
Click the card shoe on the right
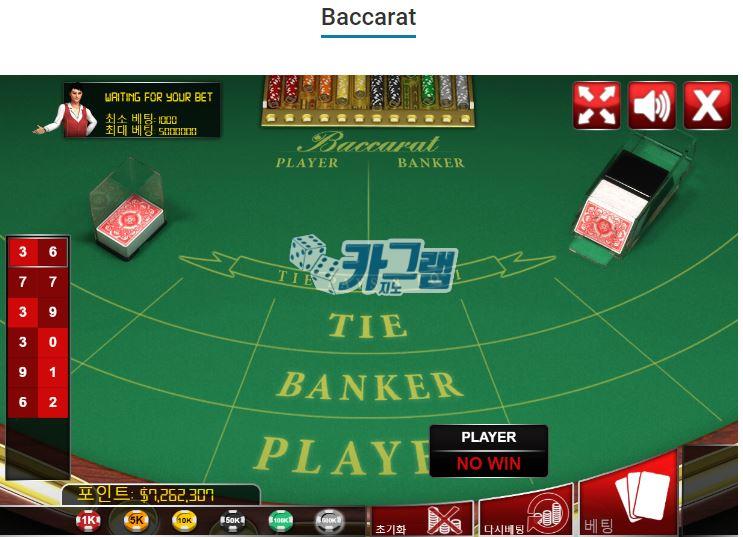point(628,199)
